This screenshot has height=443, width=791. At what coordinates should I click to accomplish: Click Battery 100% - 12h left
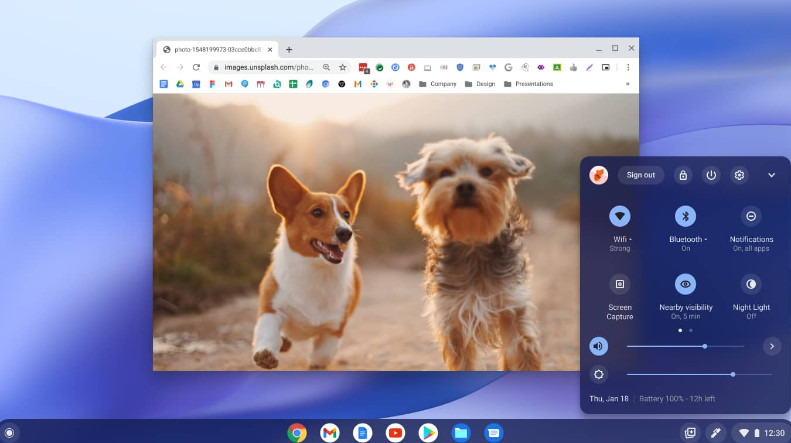677,399
